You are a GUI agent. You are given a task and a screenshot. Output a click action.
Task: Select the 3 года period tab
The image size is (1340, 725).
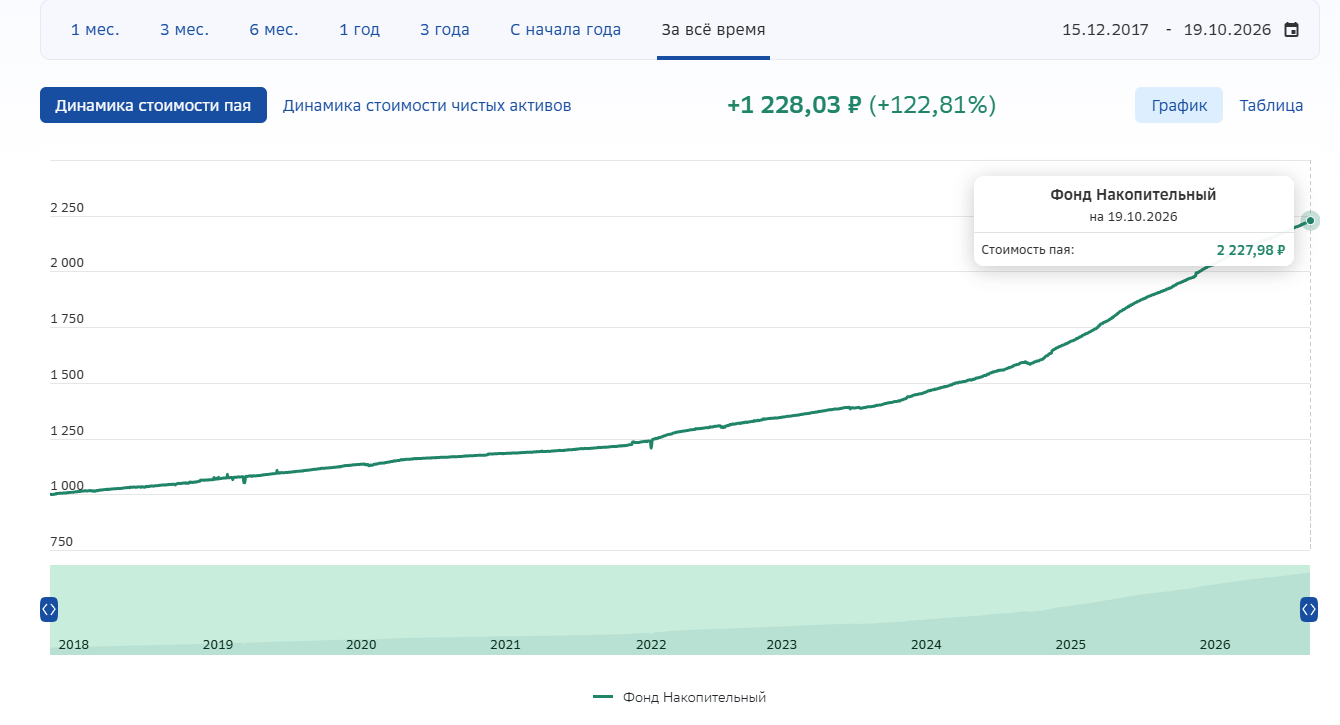(x=445, y=30)
